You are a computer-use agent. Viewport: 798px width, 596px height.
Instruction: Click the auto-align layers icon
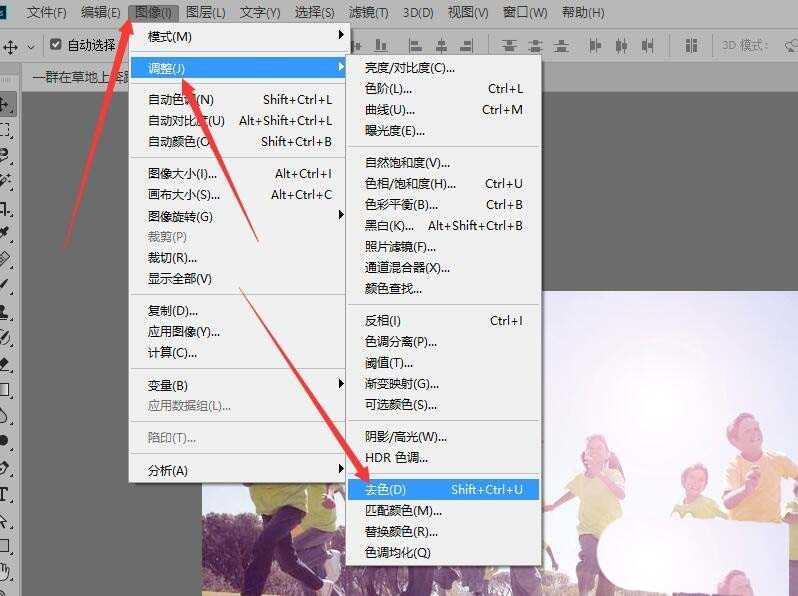click(x=691, y=46)
